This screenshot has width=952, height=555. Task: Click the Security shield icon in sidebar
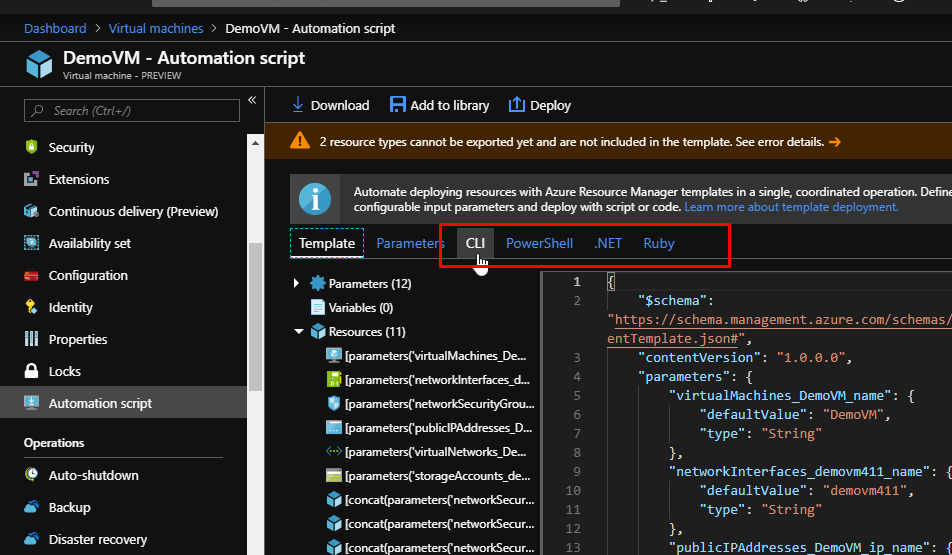32,147
